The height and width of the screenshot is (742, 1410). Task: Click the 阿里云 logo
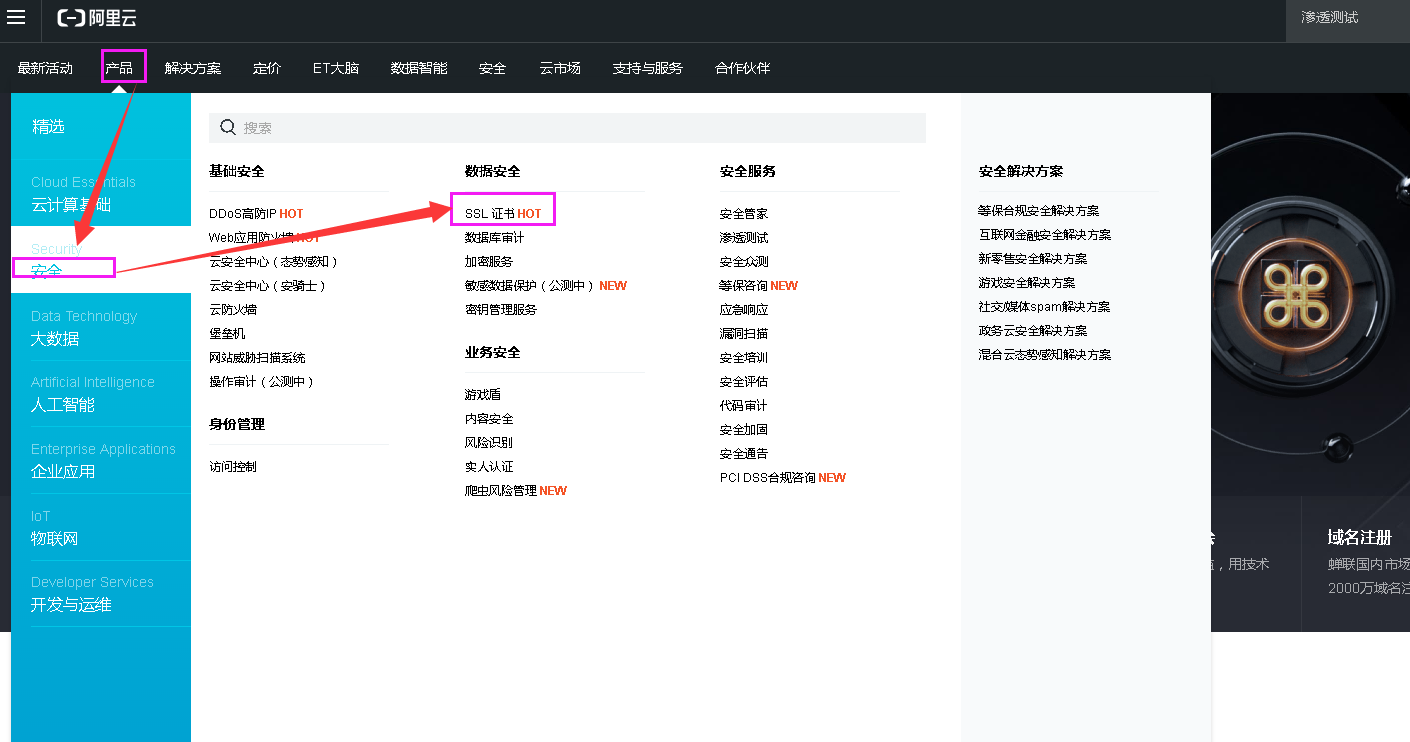pos(98,18)
